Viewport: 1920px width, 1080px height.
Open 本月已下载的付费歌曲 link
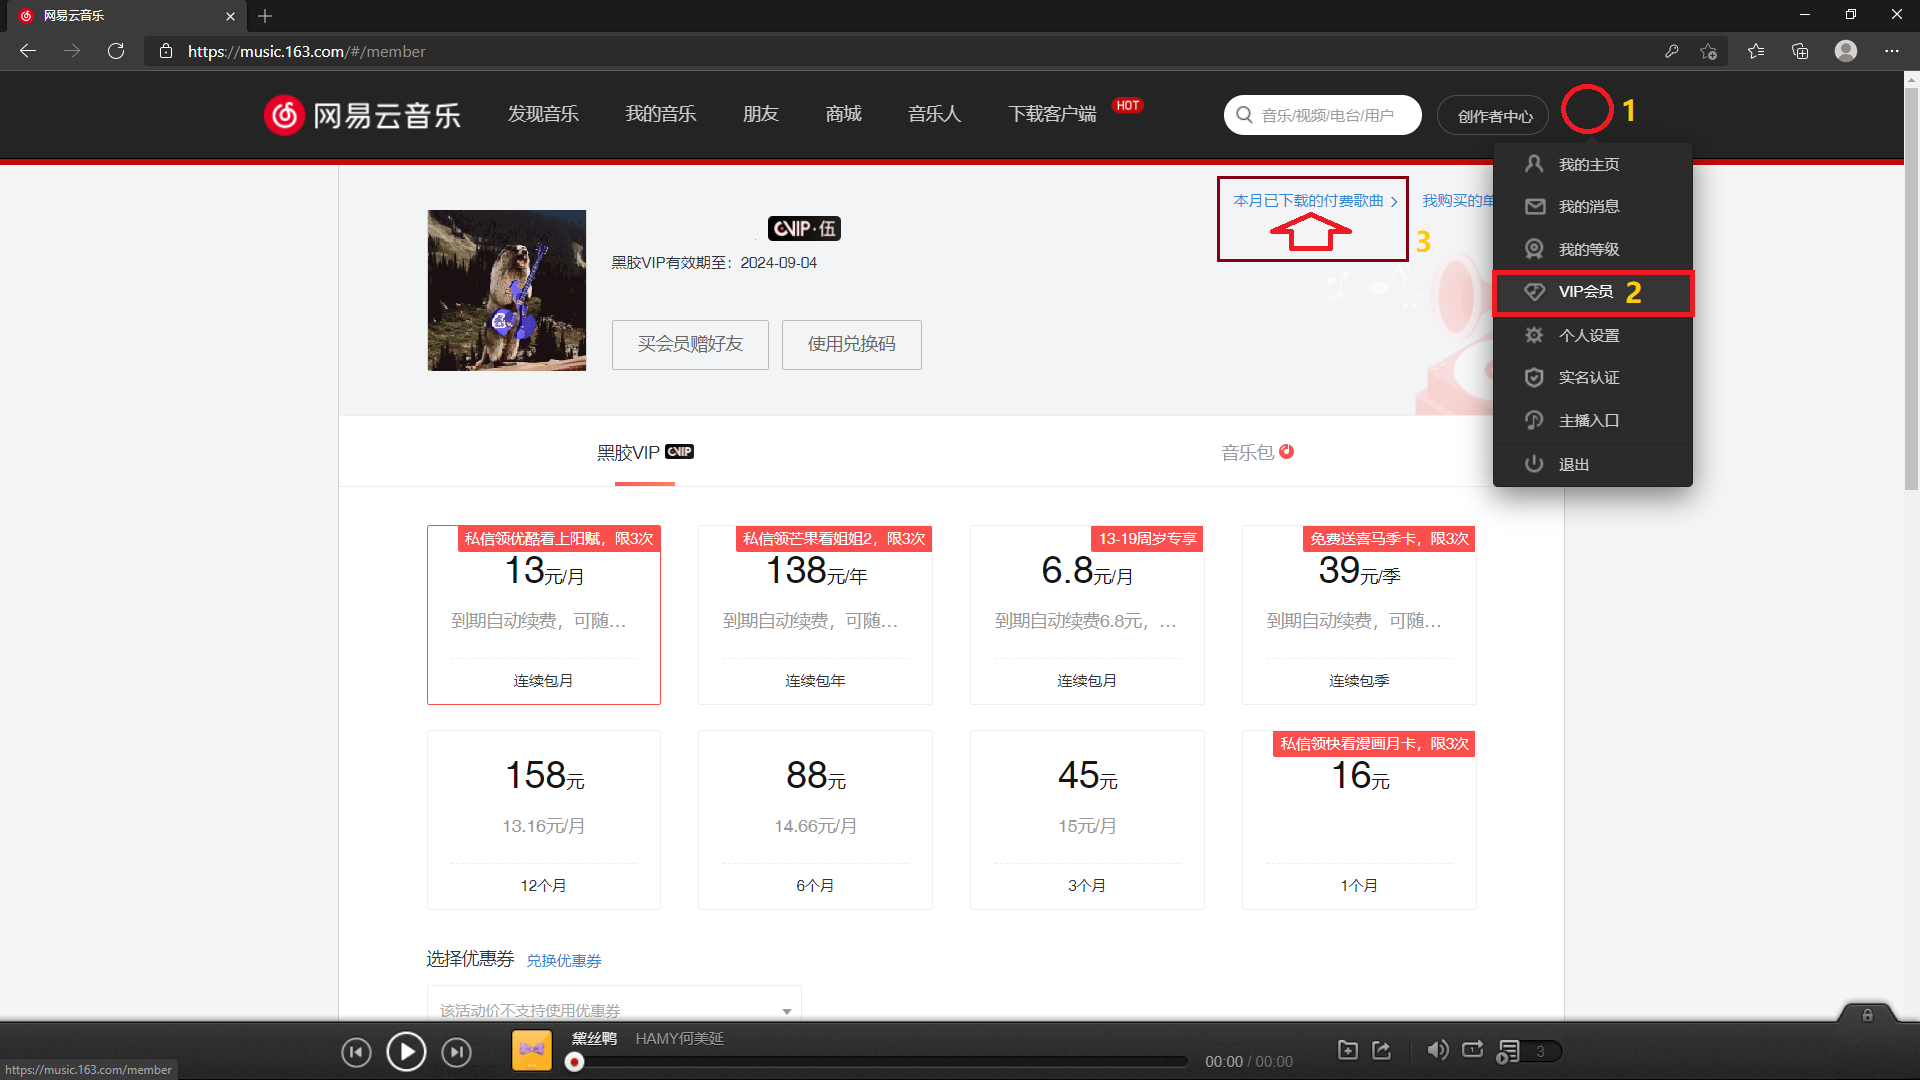1315,201
